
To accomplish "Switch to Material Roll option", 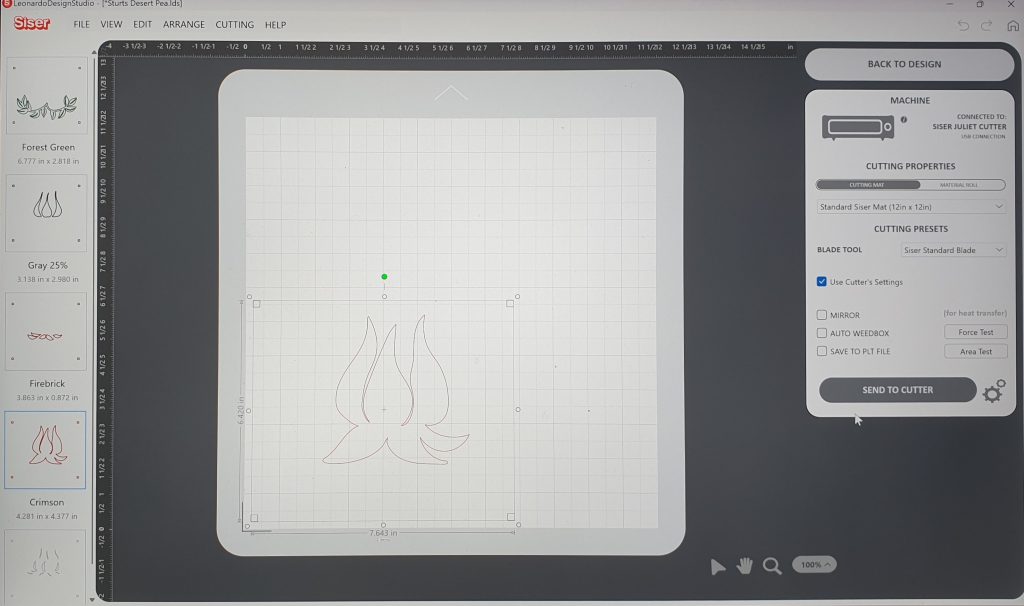I will tap(957, 185).
